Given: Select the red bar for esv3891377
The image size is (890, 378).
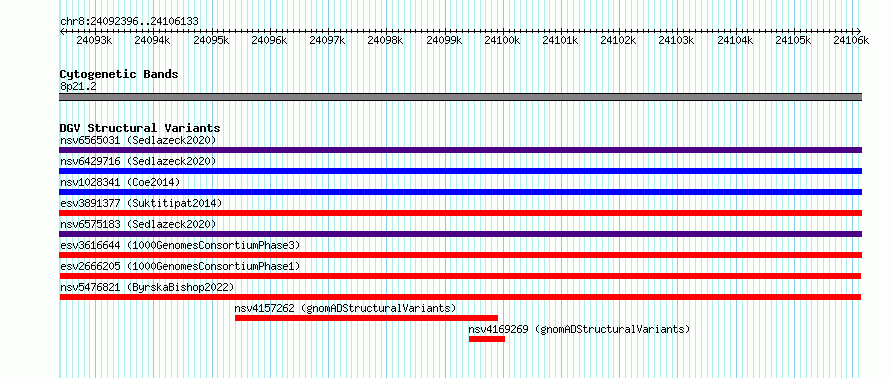Looking at the screenshot, I should coord(460,213).
